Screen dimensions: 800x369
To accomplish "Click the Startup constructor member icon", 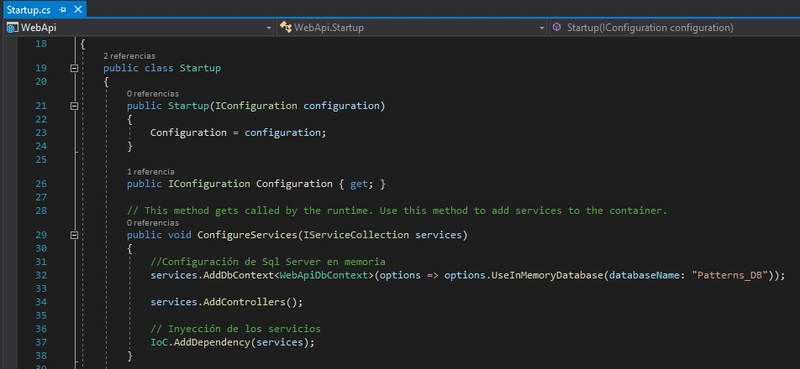I will coord(557,28).
